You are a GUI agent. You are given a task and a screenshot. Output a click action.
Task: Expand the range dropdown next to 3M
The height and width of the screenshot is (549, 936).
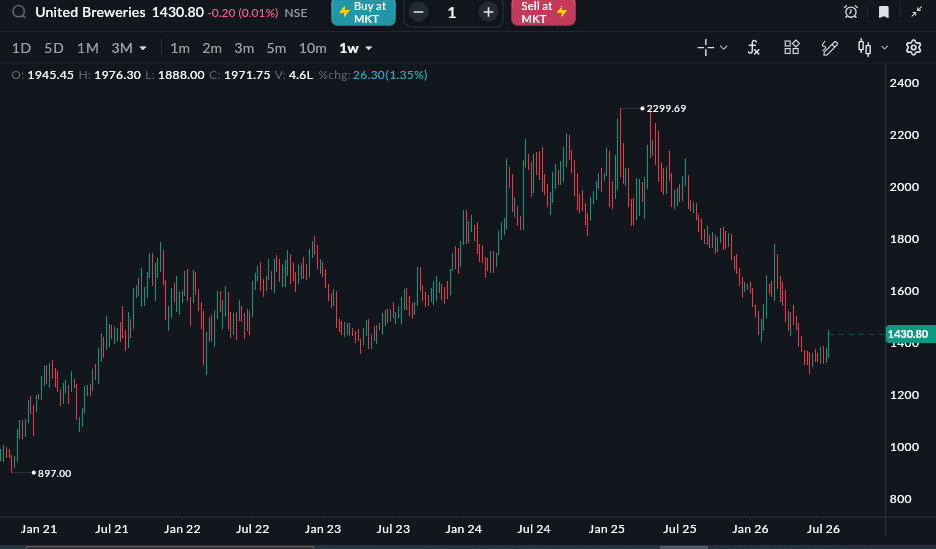pyautogui.click(x=143, y=48)
